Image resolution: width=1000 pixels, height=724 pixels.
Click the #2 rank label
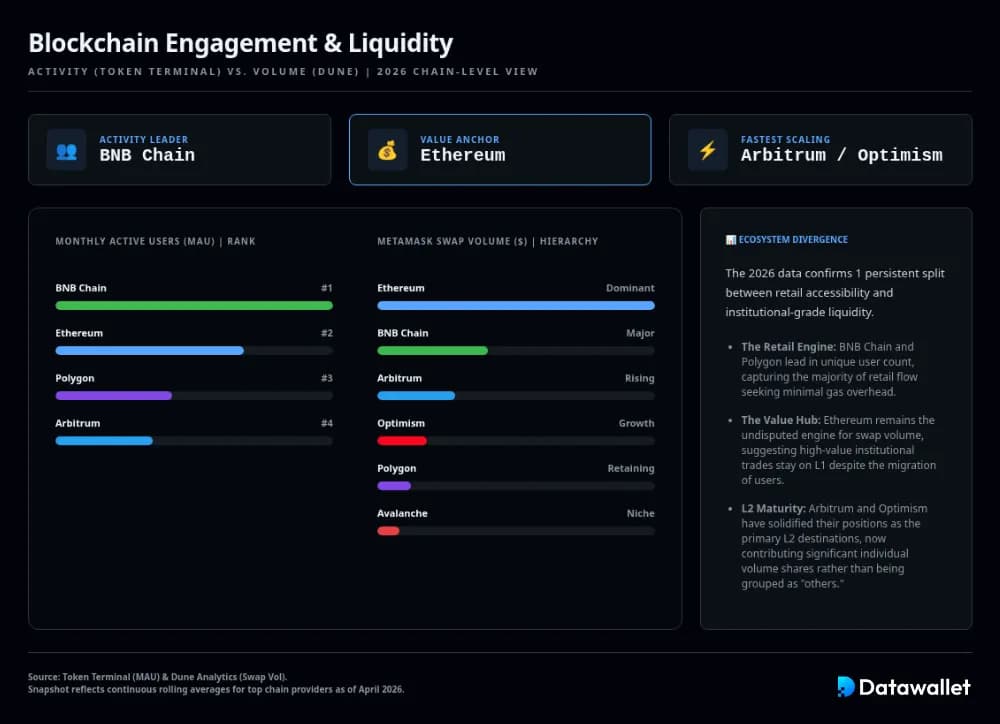[327, 333]
